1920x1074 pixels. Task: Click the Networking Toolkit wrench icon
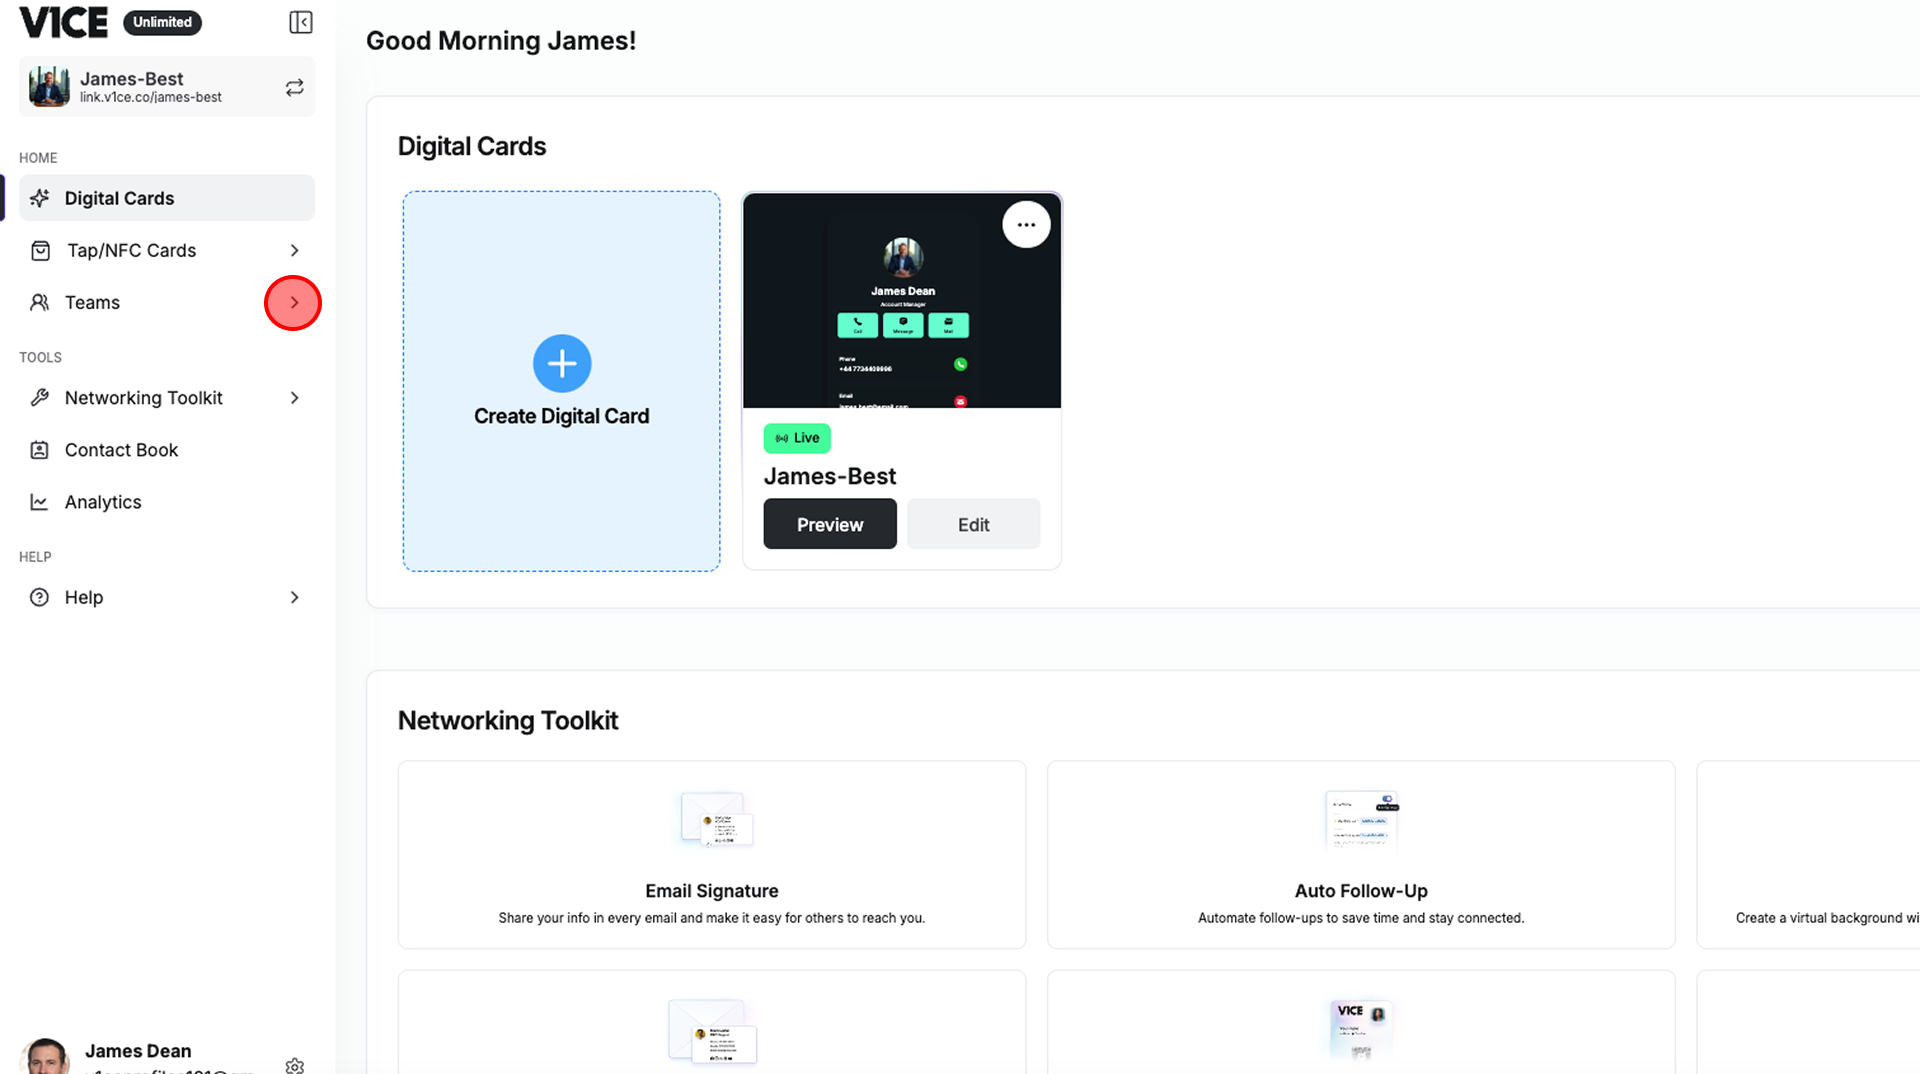40,398
